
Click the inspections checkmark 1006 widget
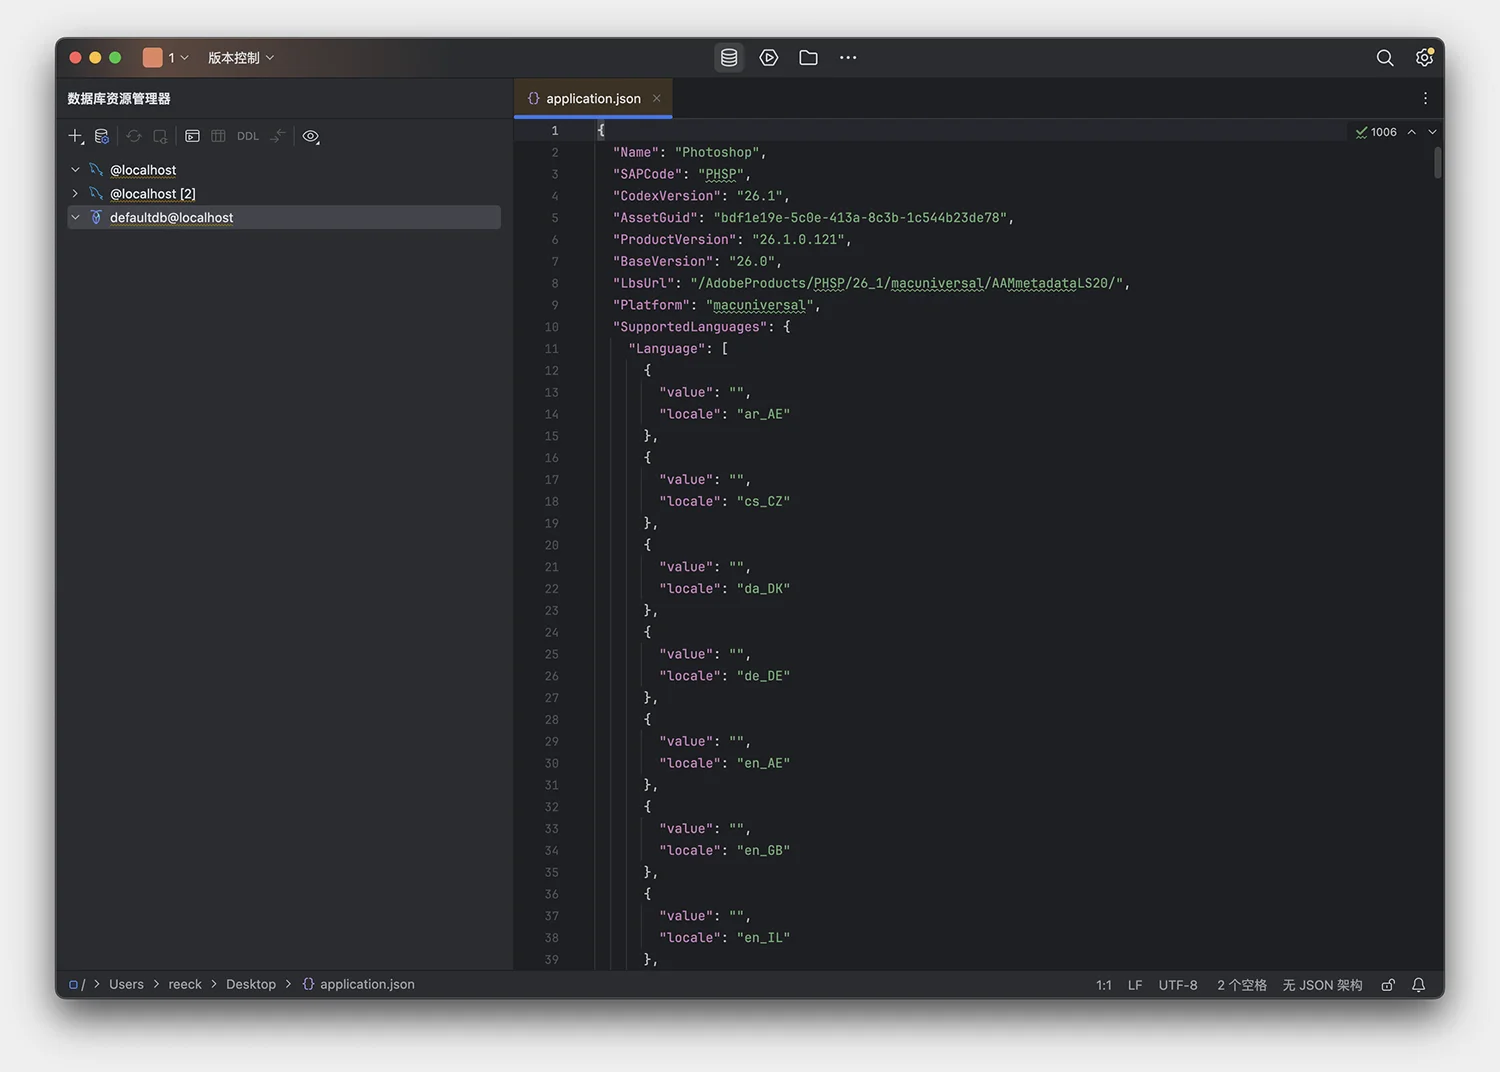pyautogui.click(x=1376, y=132)
